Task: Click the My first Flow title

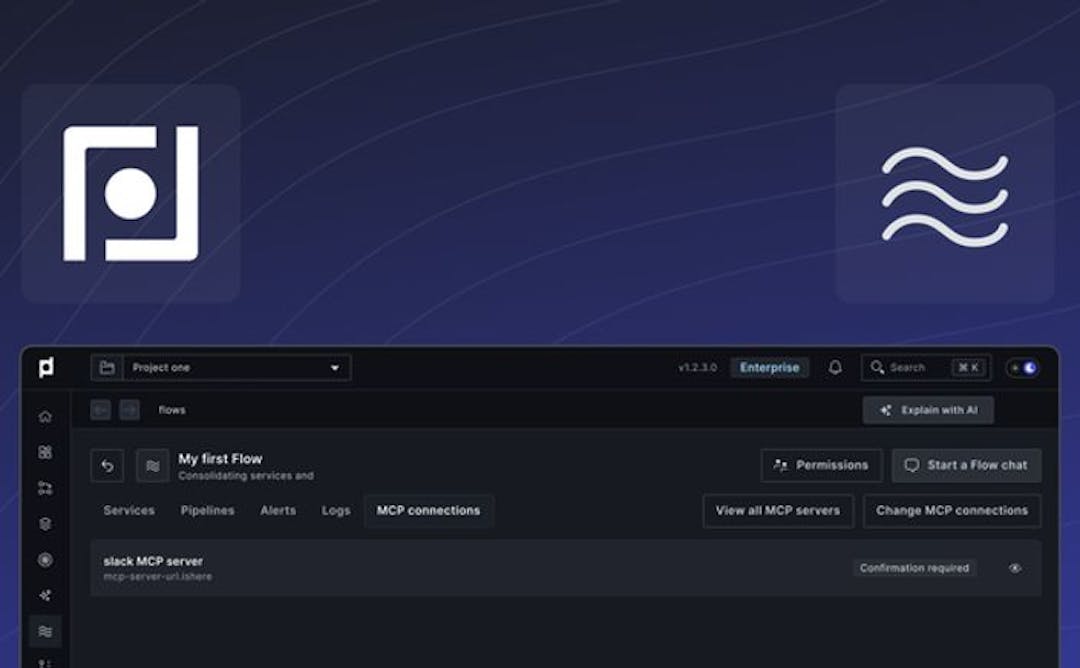Action: 220,459
